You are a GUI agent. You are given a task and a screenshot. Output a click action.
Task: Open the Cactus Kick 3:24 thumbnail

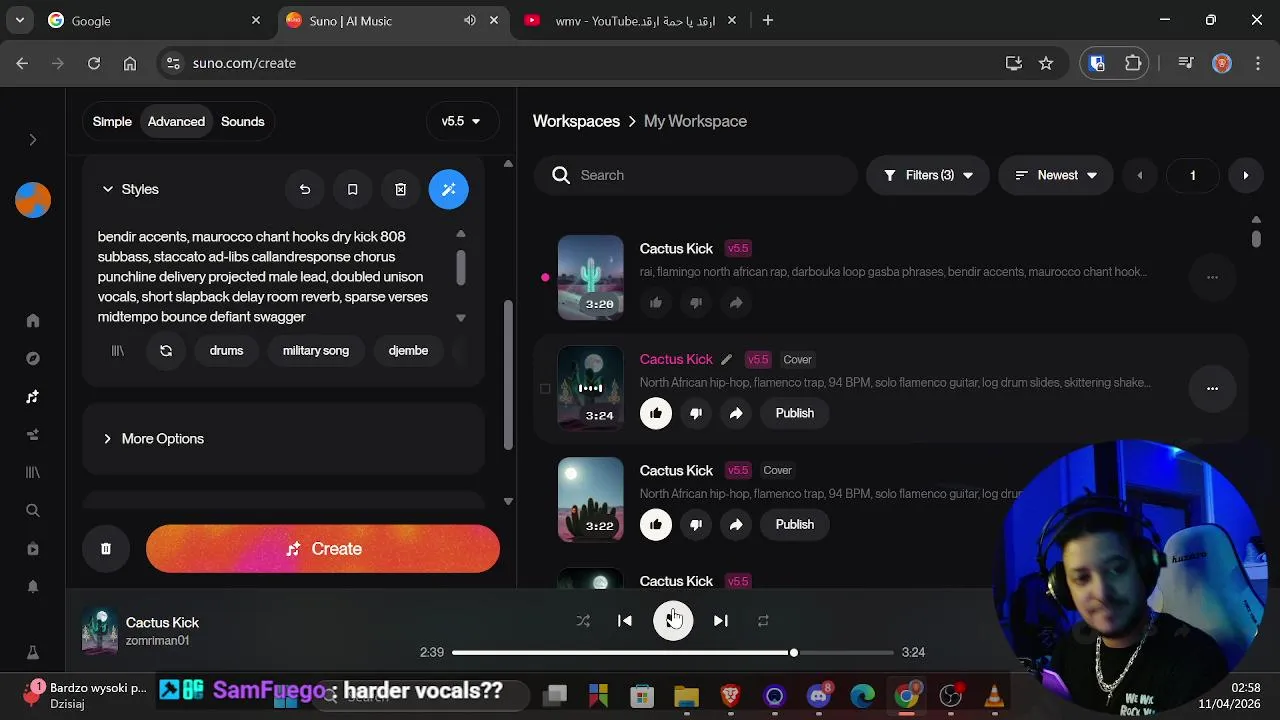coord(590,388)
